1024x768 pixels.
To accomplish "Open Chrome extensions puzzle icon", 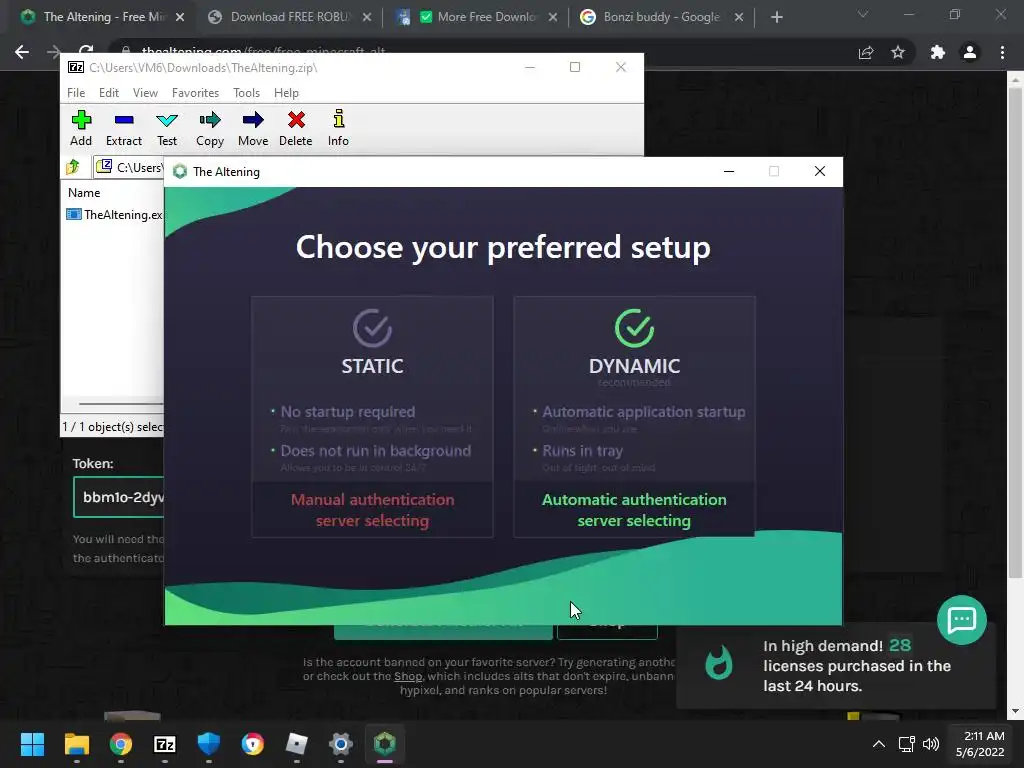I will [938, 52].
